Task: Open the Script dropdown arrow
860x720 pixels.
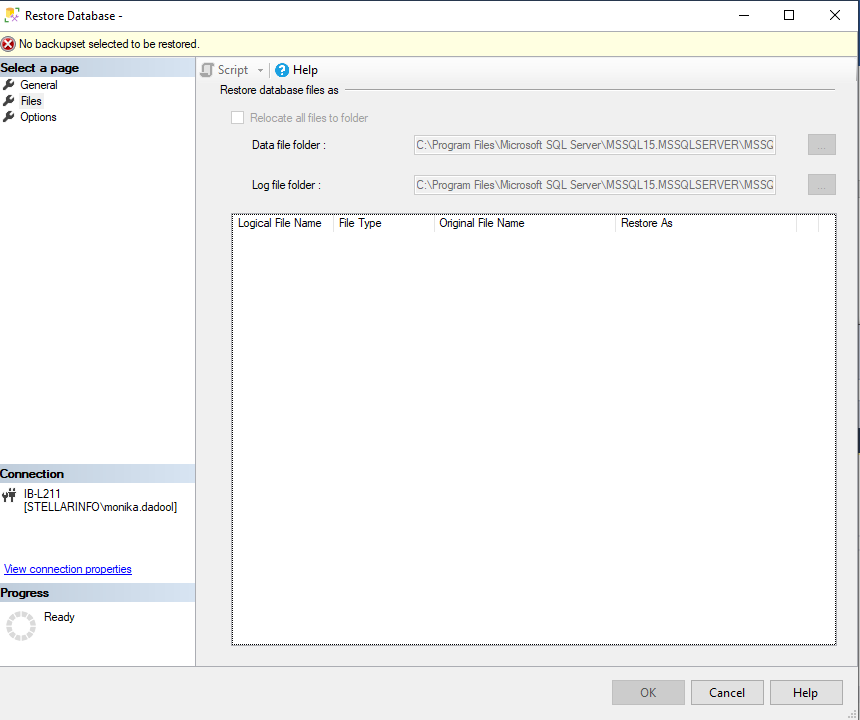Action: pos(261,70)
